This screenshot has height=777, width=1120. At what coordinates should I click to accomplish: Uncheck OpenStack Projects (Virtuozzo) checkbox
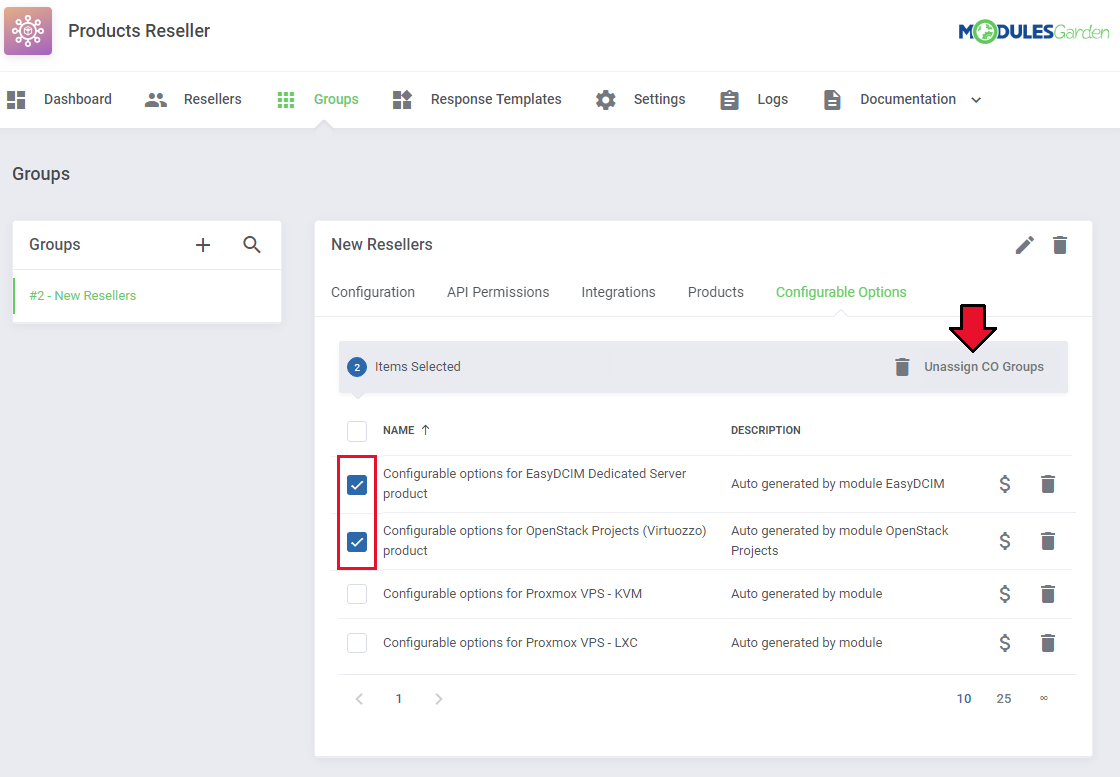click(x=357, y=542)
